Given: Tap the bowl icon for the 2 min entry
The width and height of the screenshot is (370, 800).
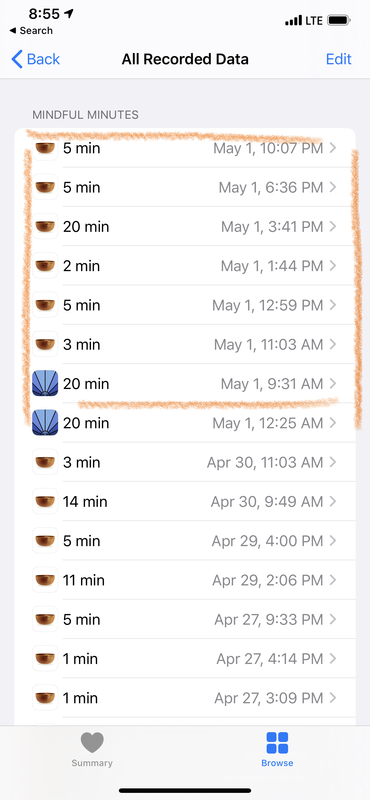Looking at the screenshot, I should point(45,266).
